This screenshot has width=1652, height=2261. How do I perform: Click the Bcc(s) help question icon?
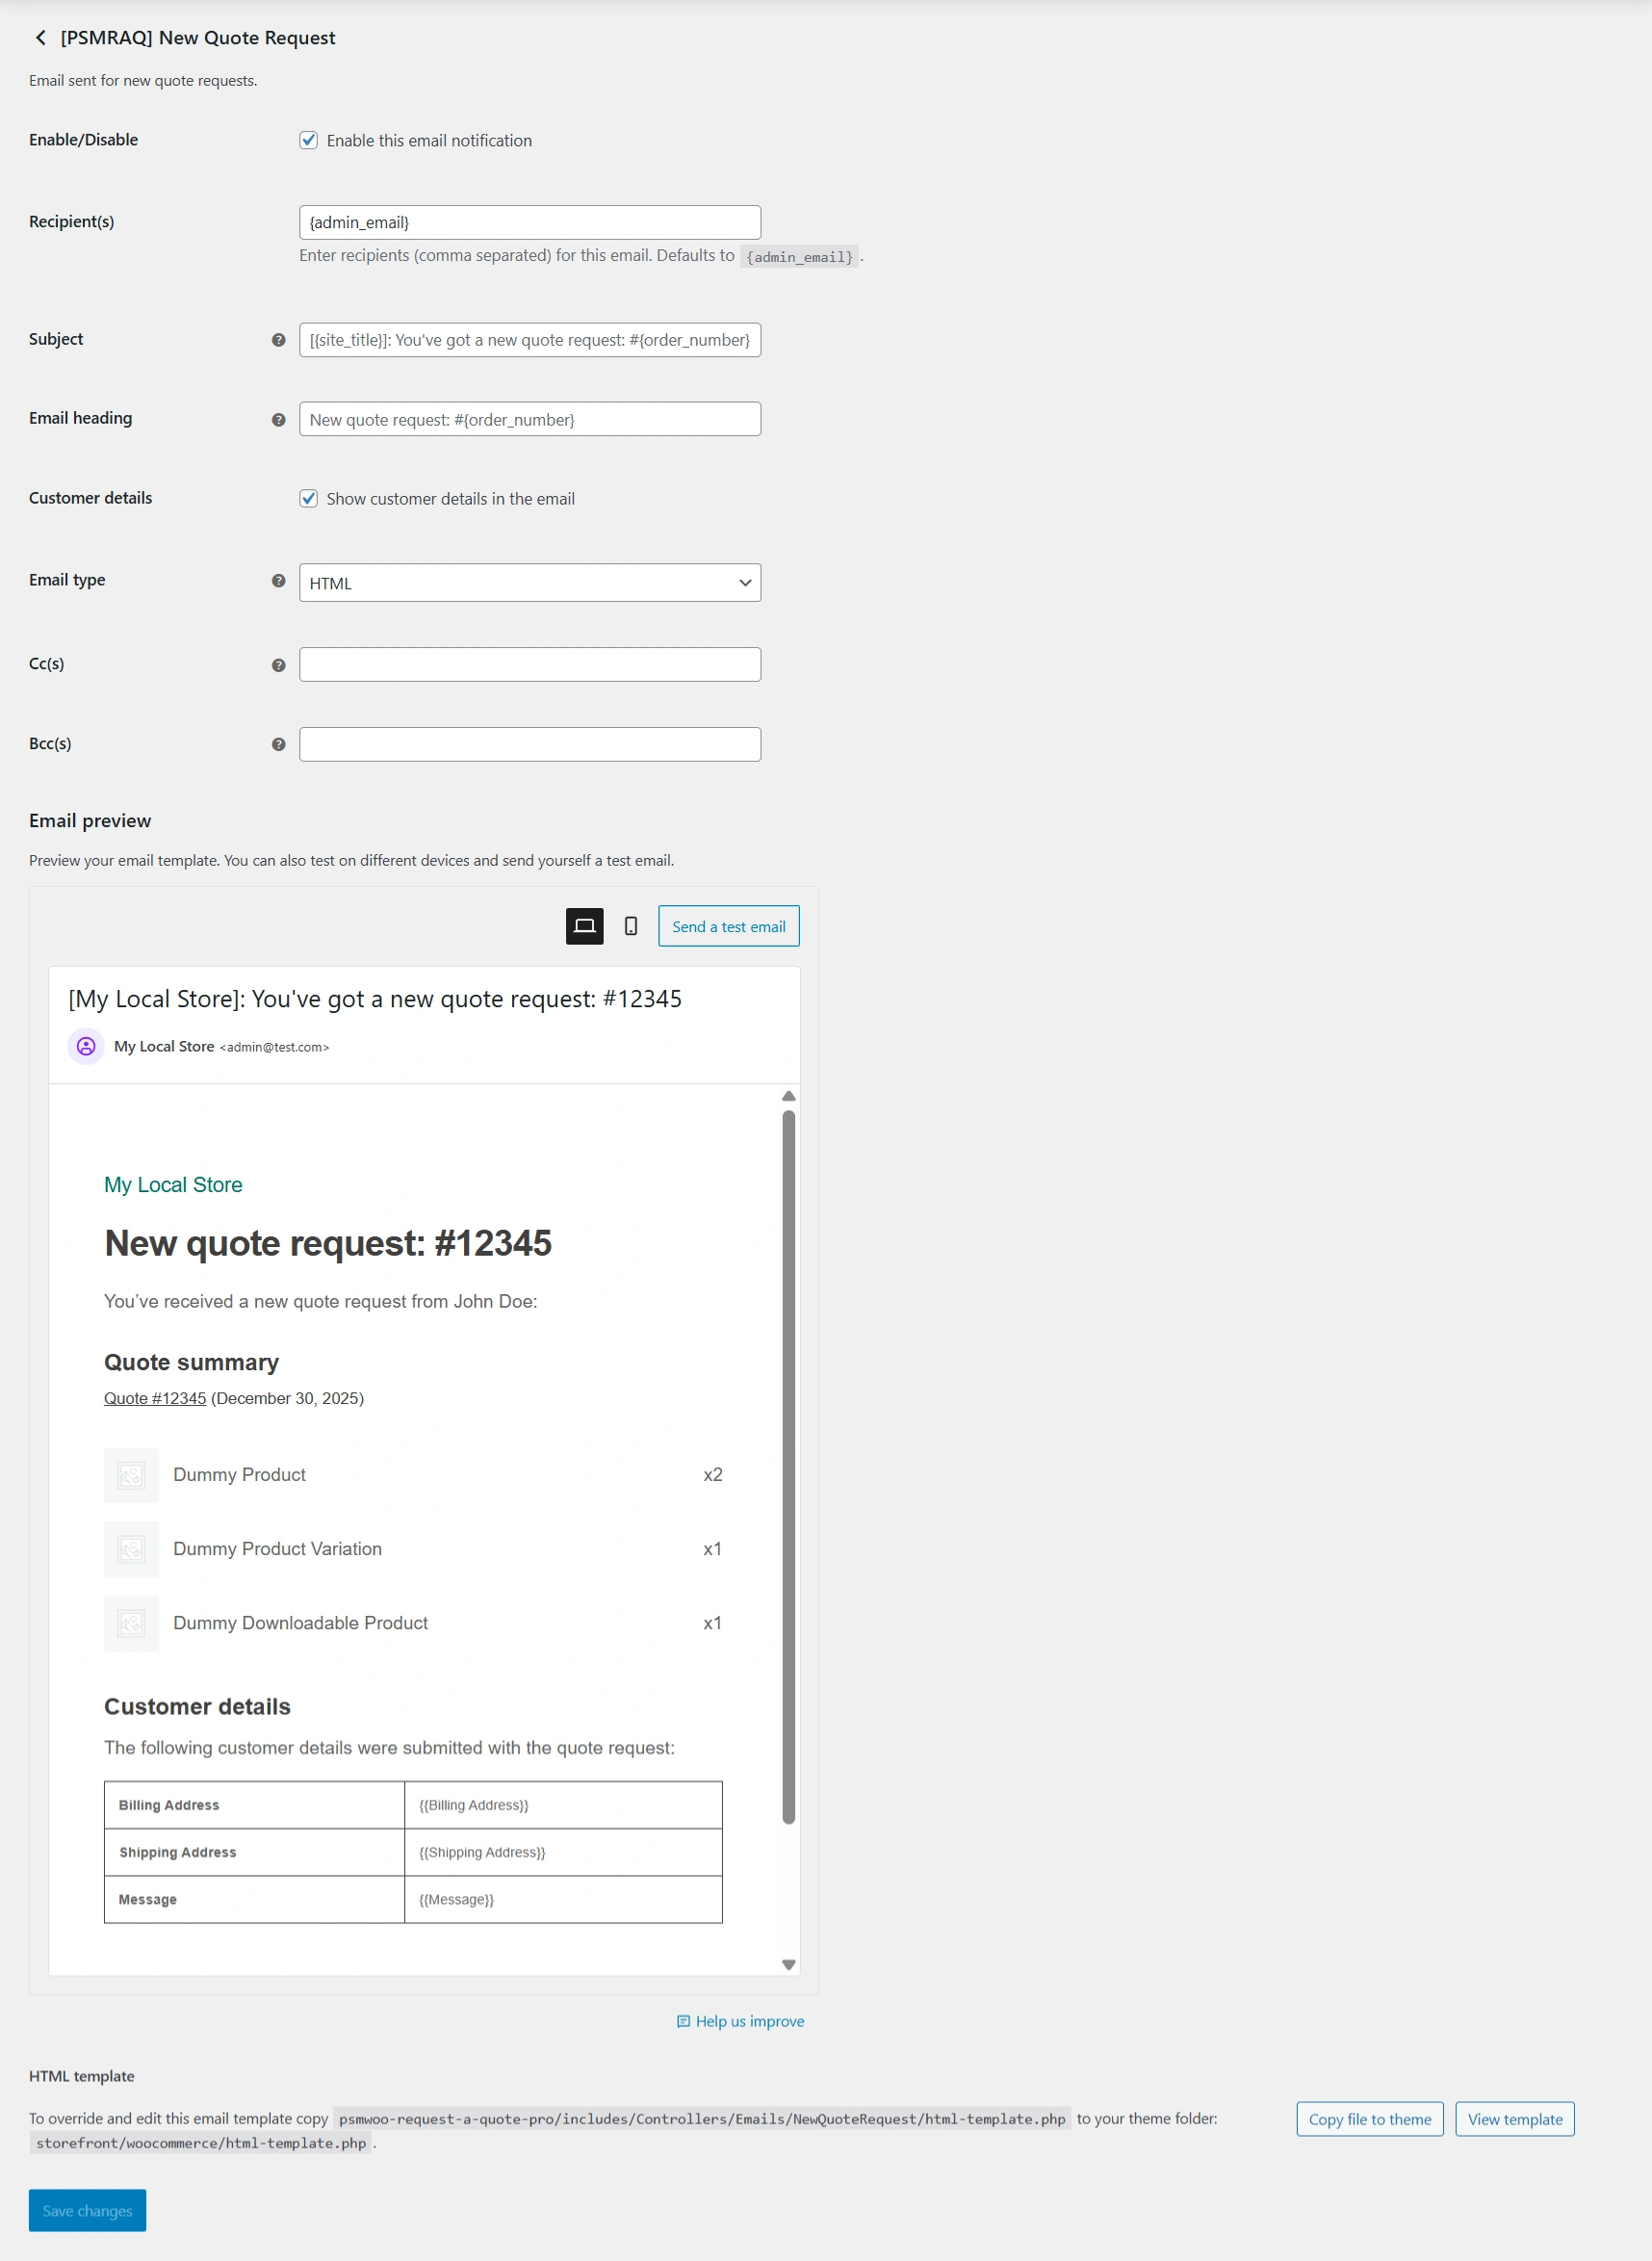coord(278,744)
